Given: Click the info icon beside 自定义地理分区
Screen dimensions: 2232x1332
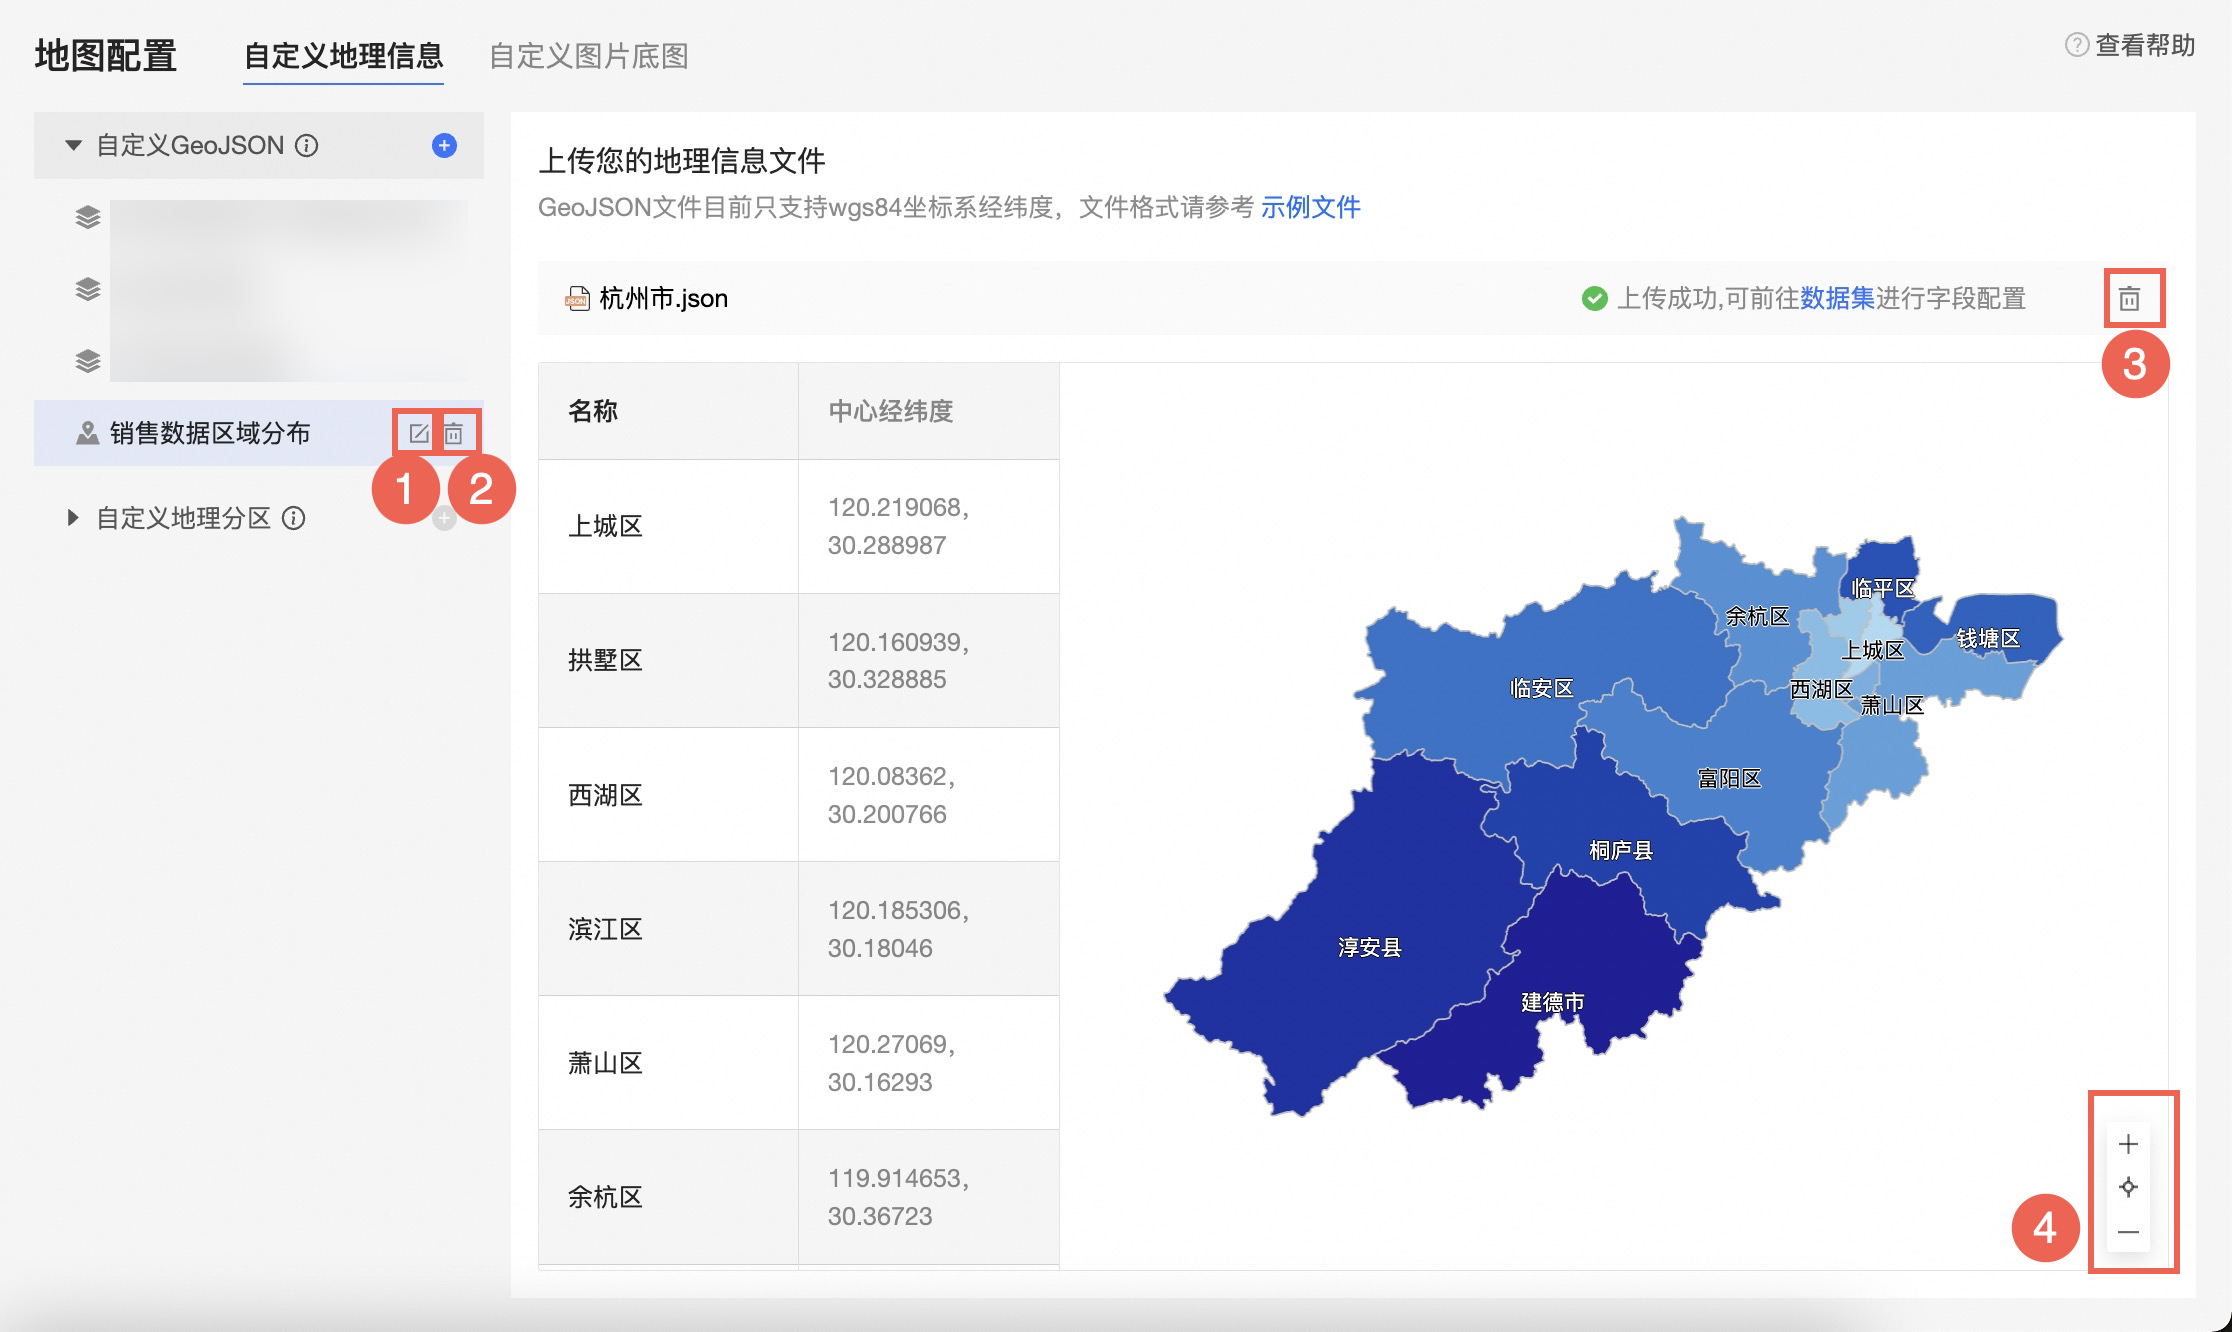Looking at the screenshot, I should [295, 517].
